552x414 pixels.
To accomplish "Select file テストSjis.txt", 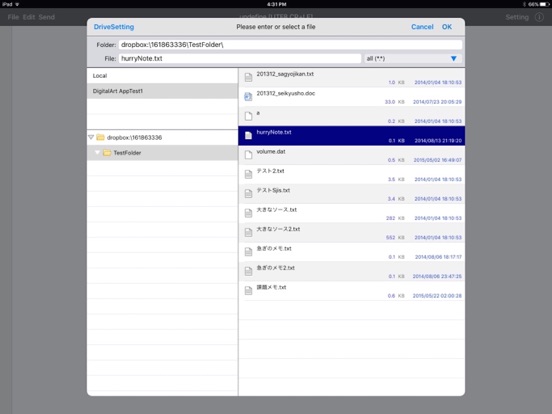I will (351, 194).
